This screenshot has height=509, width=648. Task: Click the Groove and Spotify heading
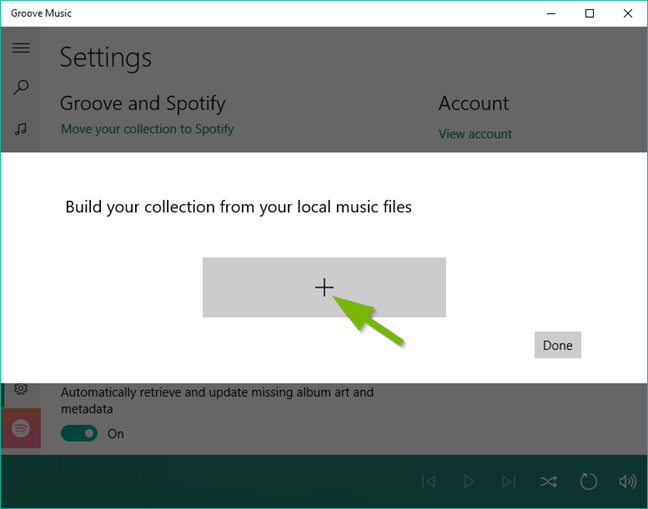pyautogui.click(x=143, y=103)
